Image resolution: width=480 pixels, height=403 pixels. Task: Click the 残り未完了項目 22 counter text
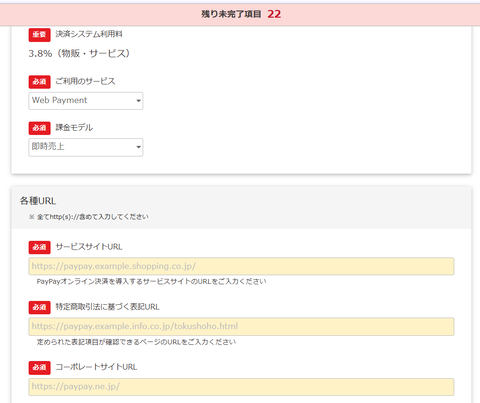(241, 14)
